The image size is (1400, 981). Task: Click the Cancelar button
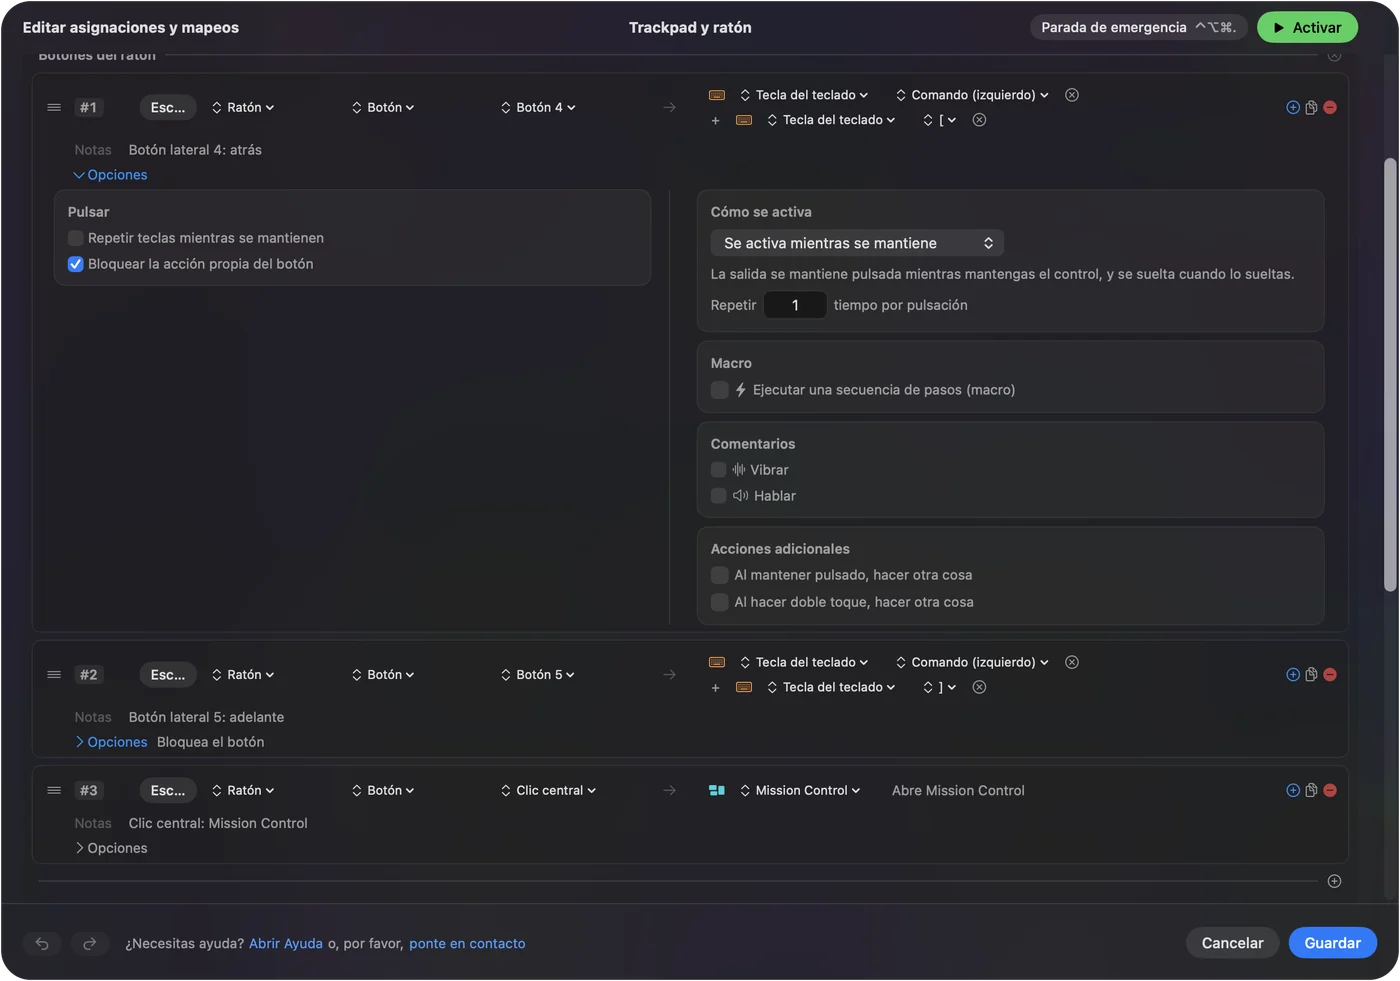pos(1232,943)
